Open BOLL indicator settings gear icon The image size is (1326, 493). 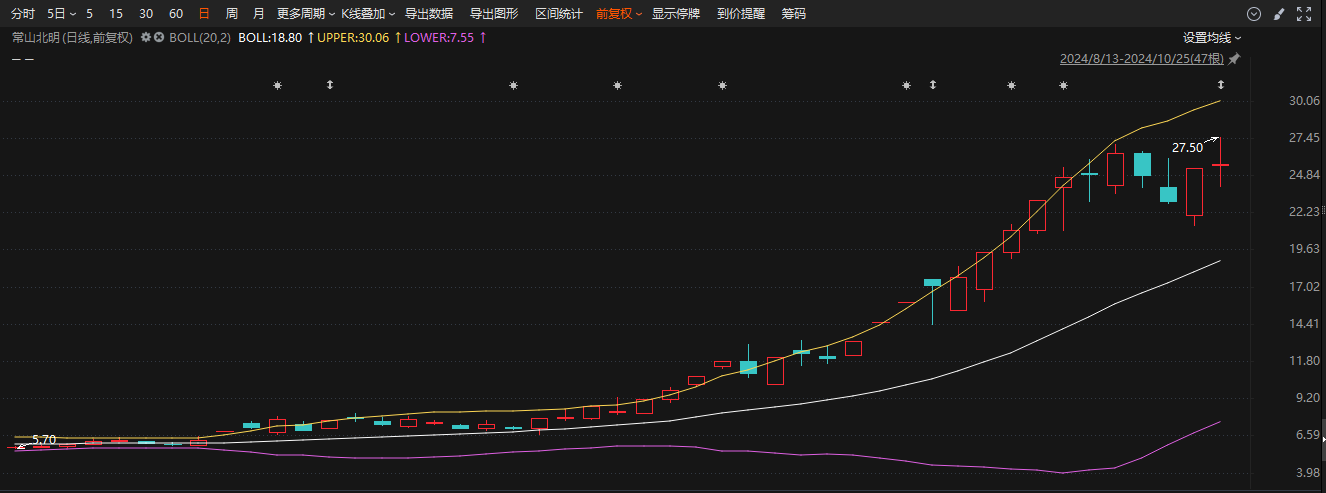(146, 37)
